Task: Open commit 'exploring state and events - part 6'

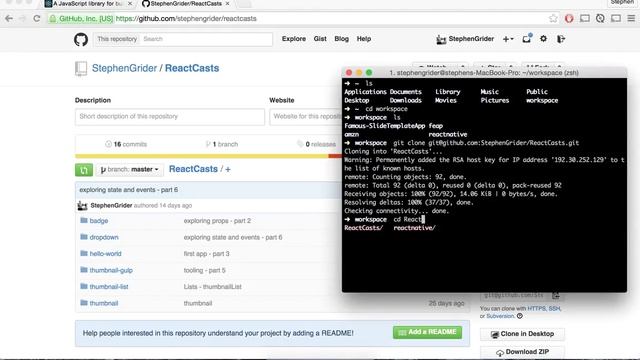Action: point(129,190)
